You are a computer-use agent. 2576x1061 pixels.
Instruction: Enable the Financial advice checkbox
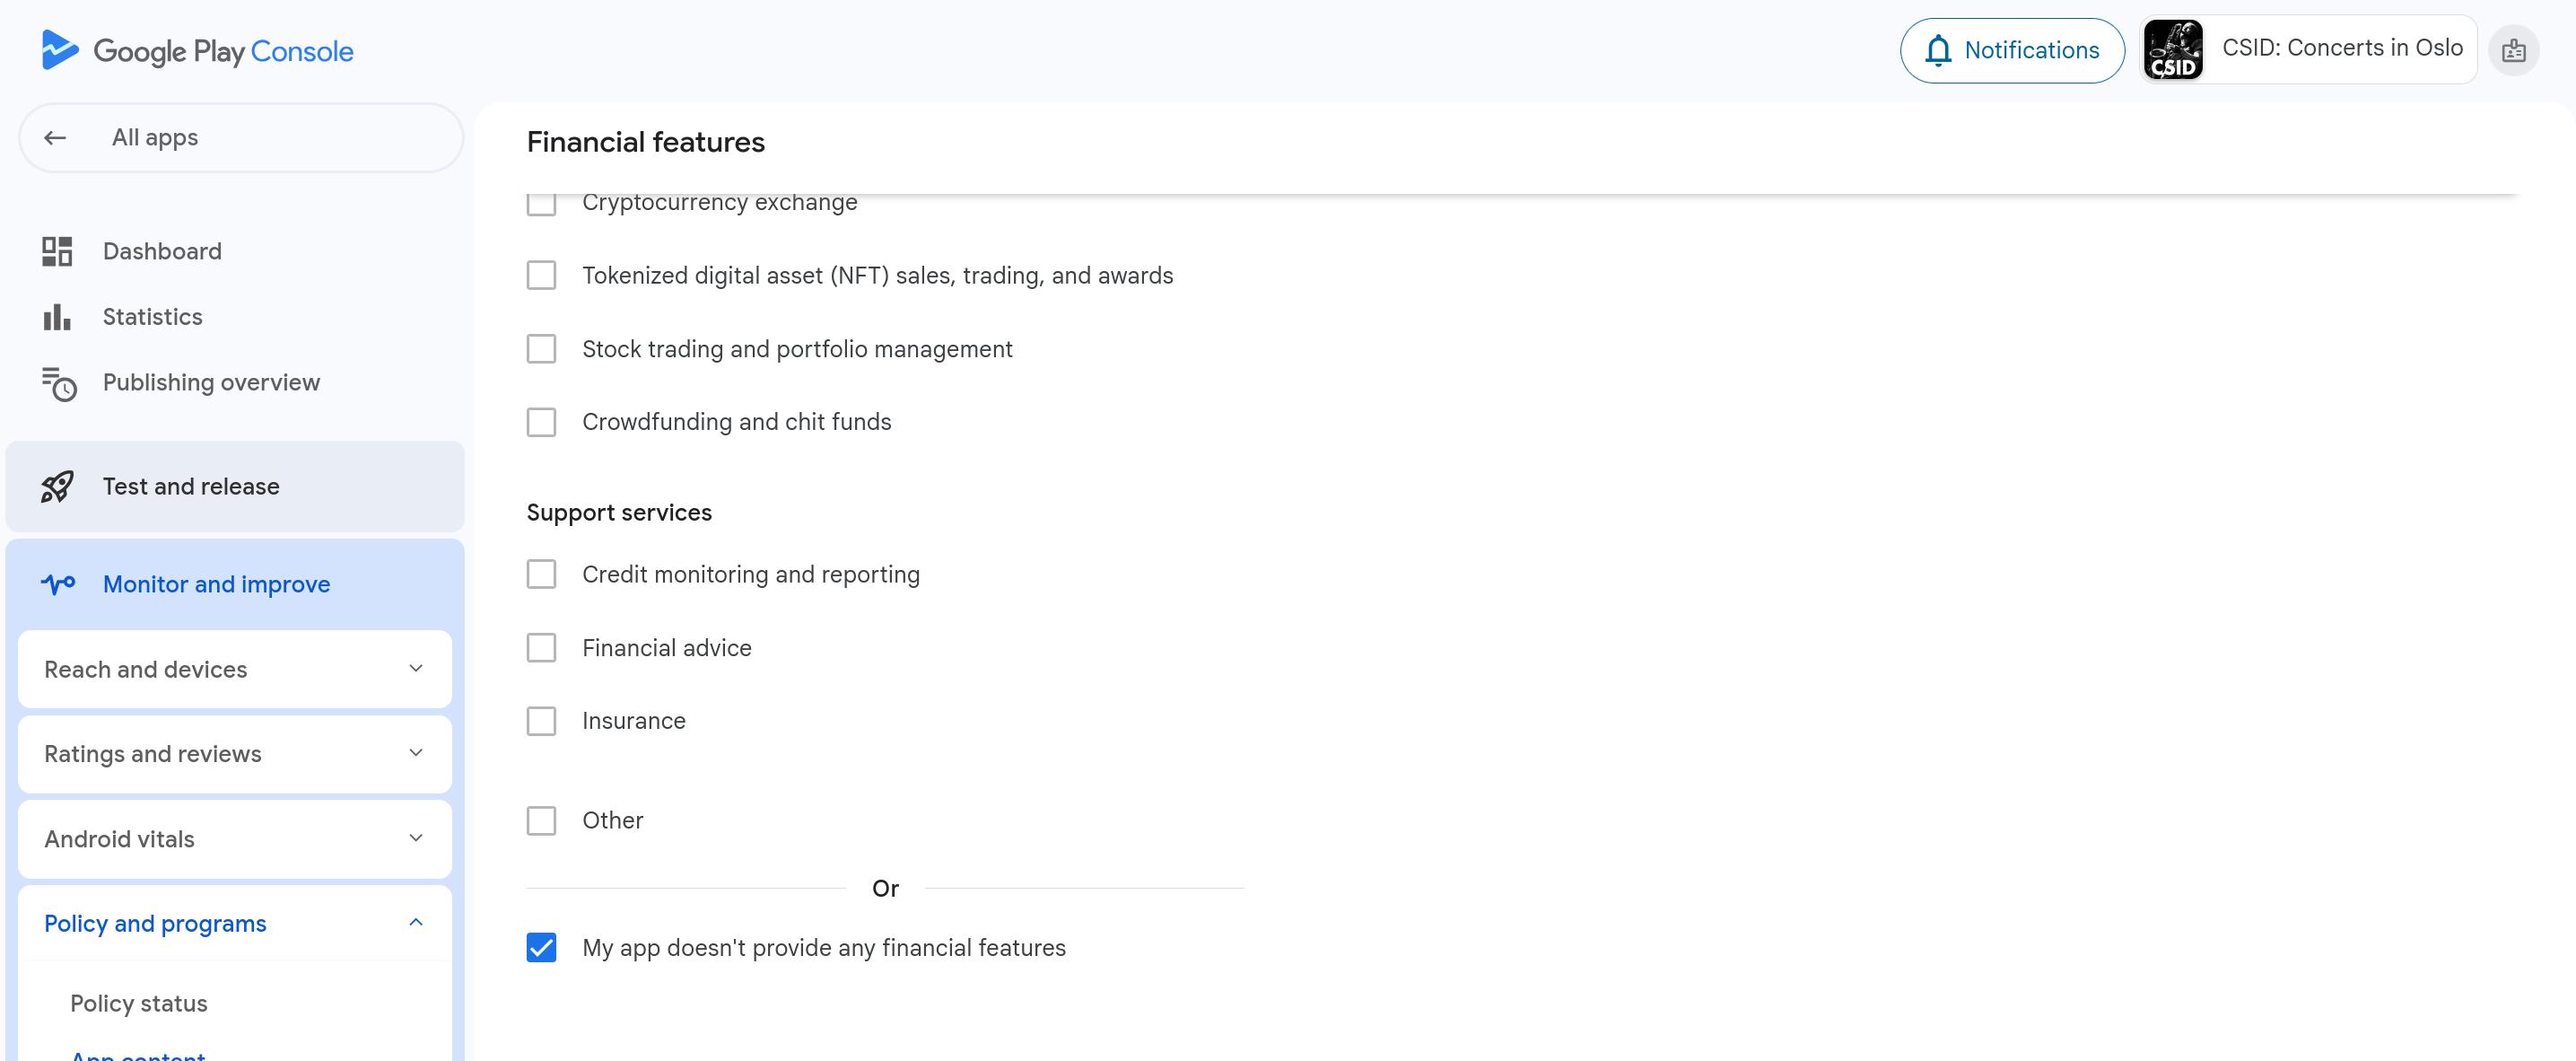[541, 648]
